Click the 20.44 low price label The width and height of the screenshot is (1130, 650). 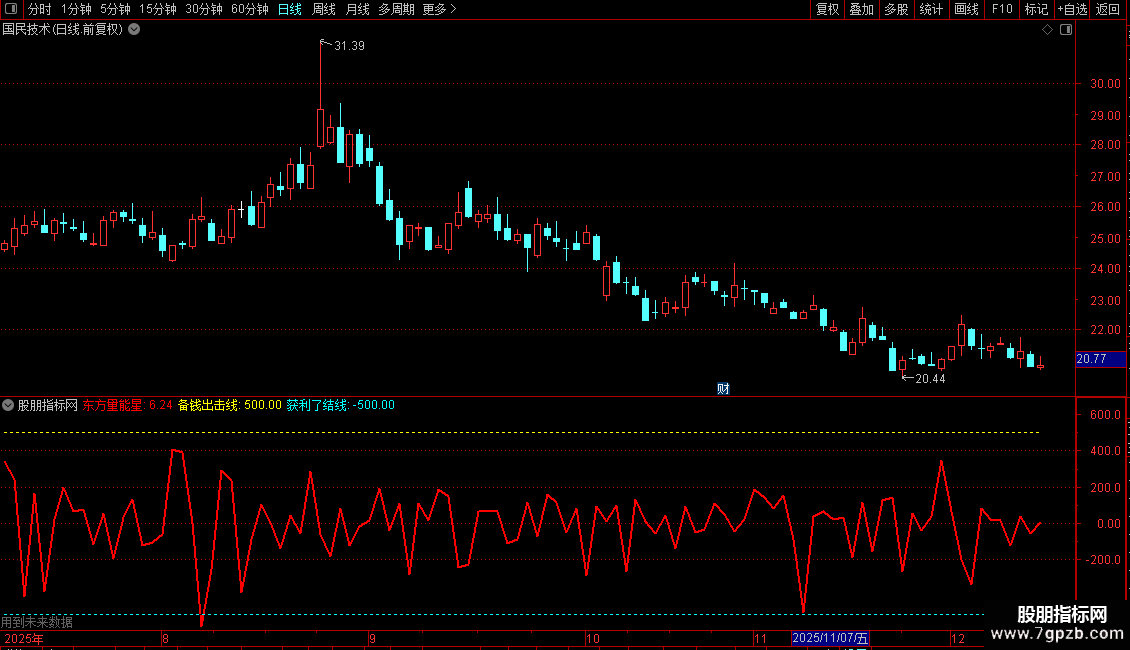pos(930,379)
